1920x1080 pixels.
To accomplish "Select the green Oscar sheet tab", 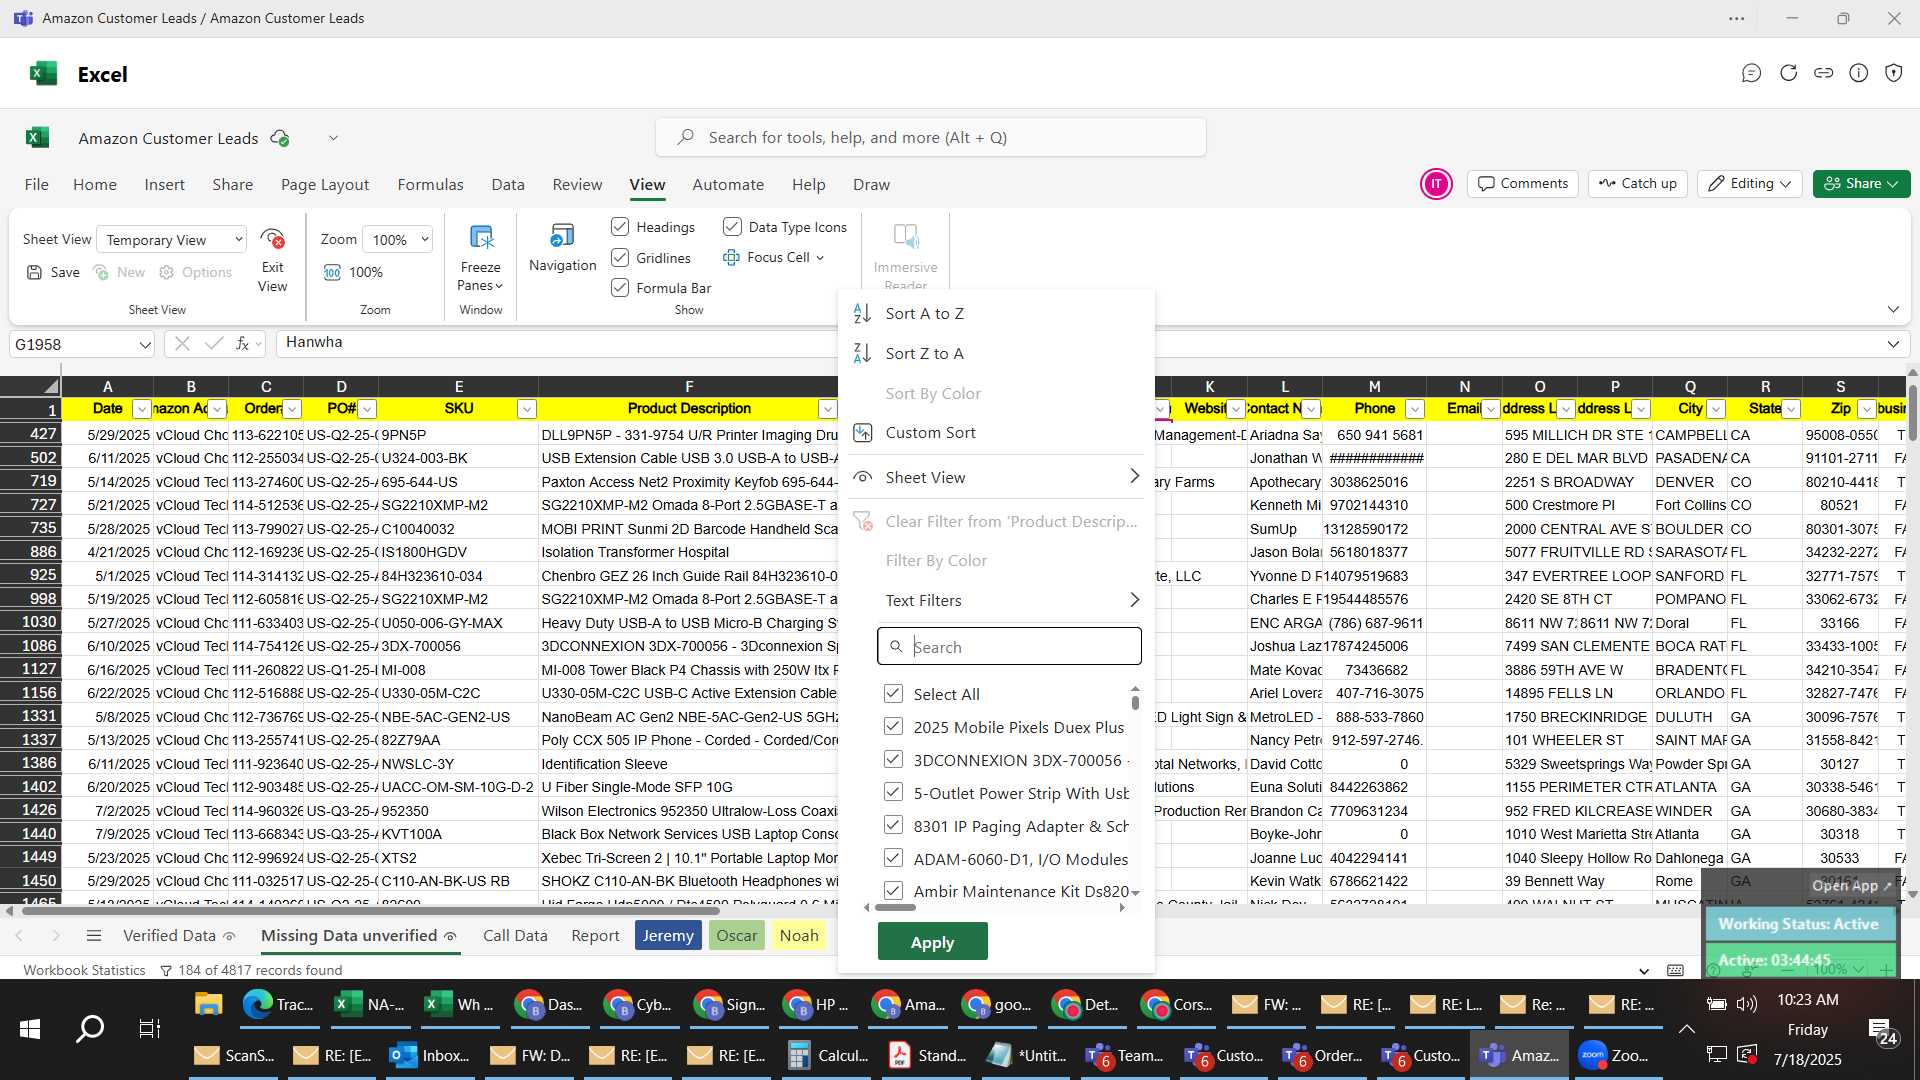I will 737,936.
